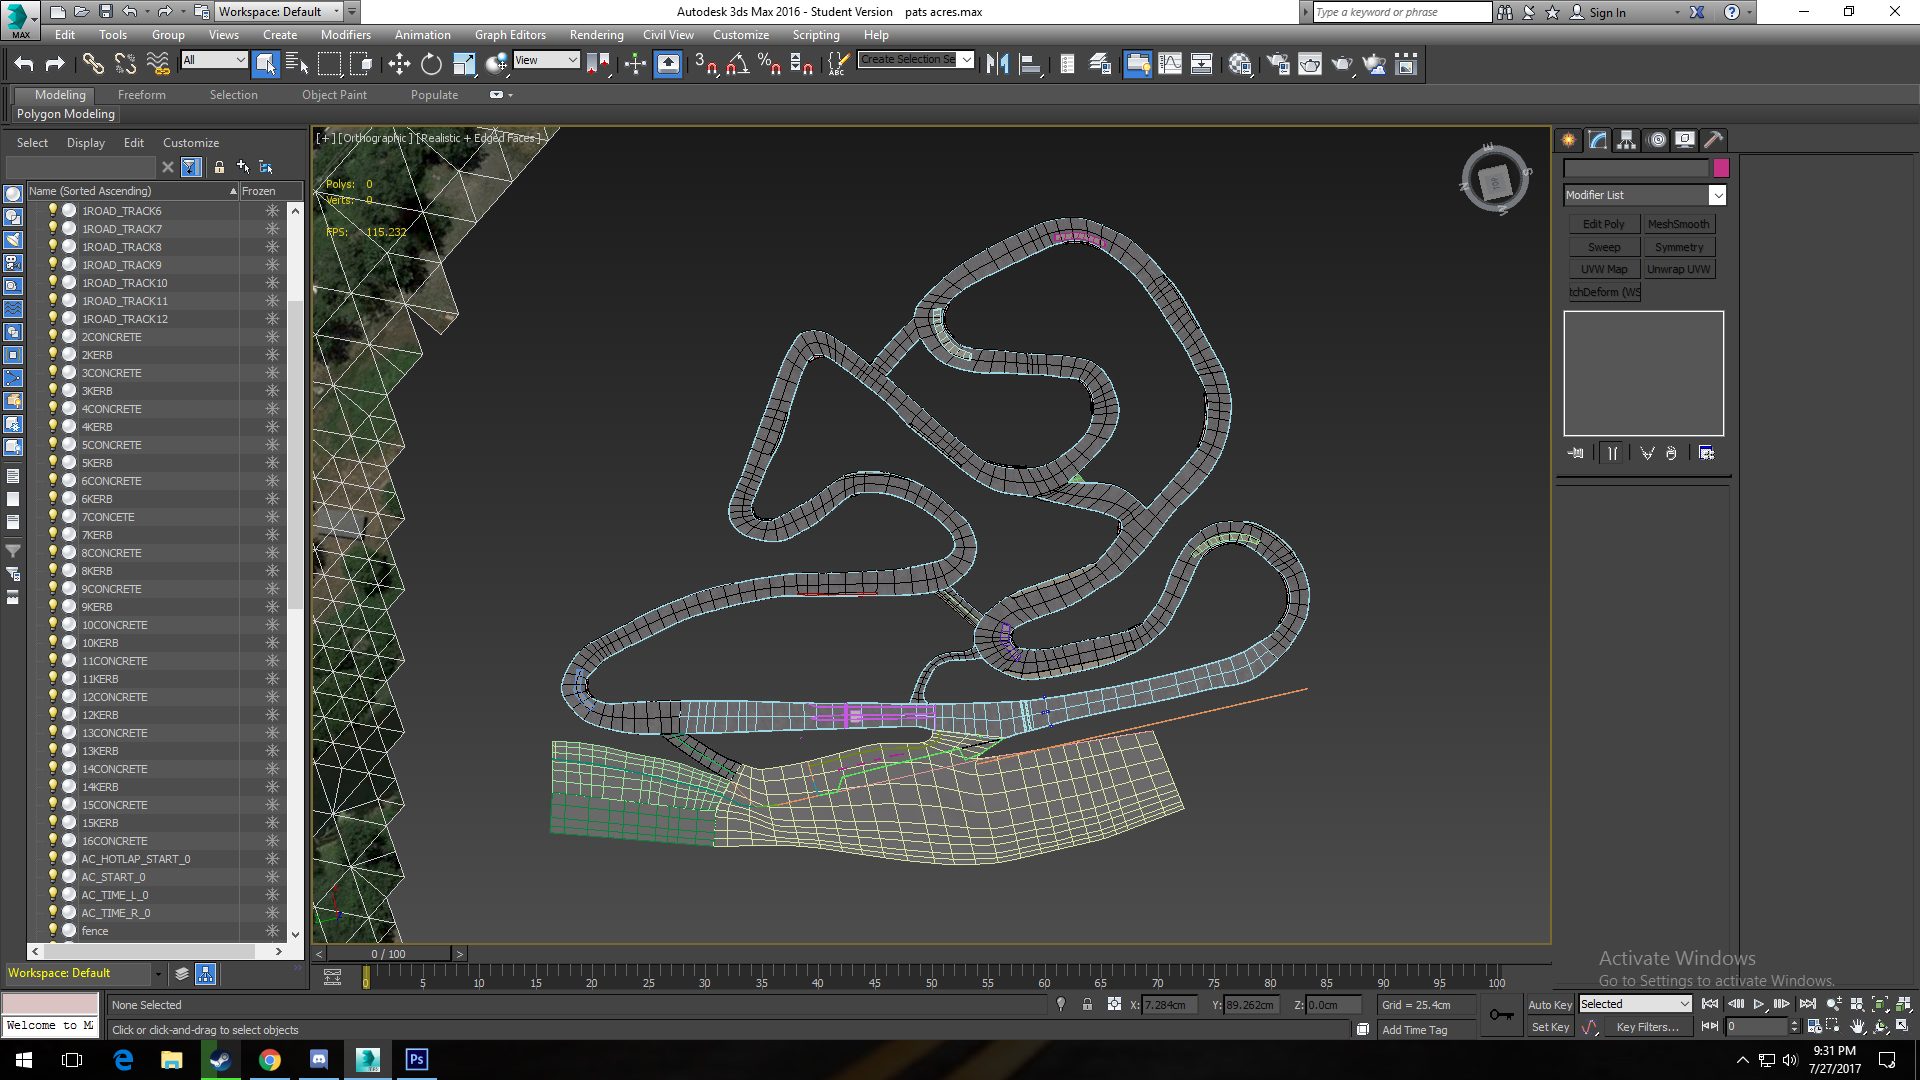The image size is (1920, 1080).
Task: Click the Undo arrow in main toolbar
Action: [24, 64]
